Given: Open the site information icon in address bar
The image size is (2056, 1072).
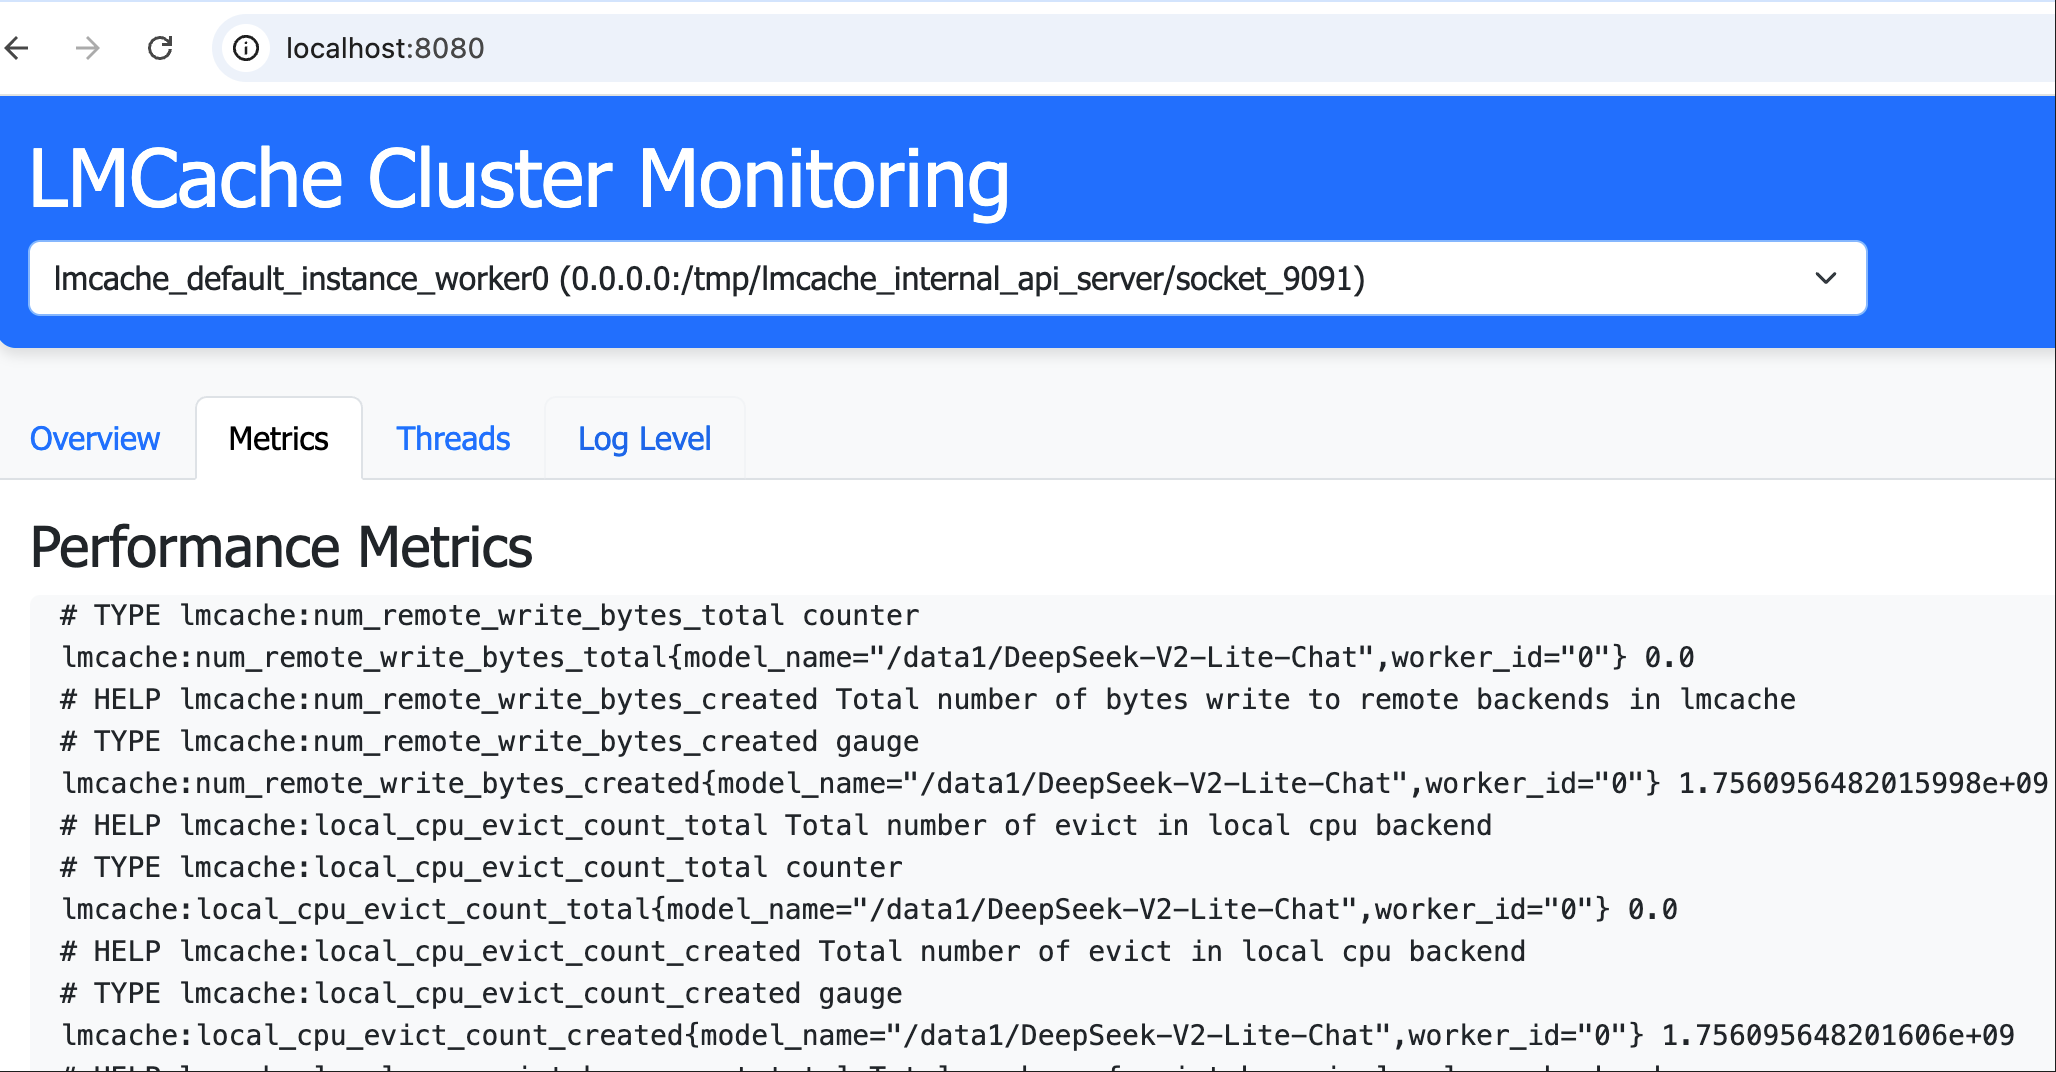Looking at the screenshot, I should [246, 48].
